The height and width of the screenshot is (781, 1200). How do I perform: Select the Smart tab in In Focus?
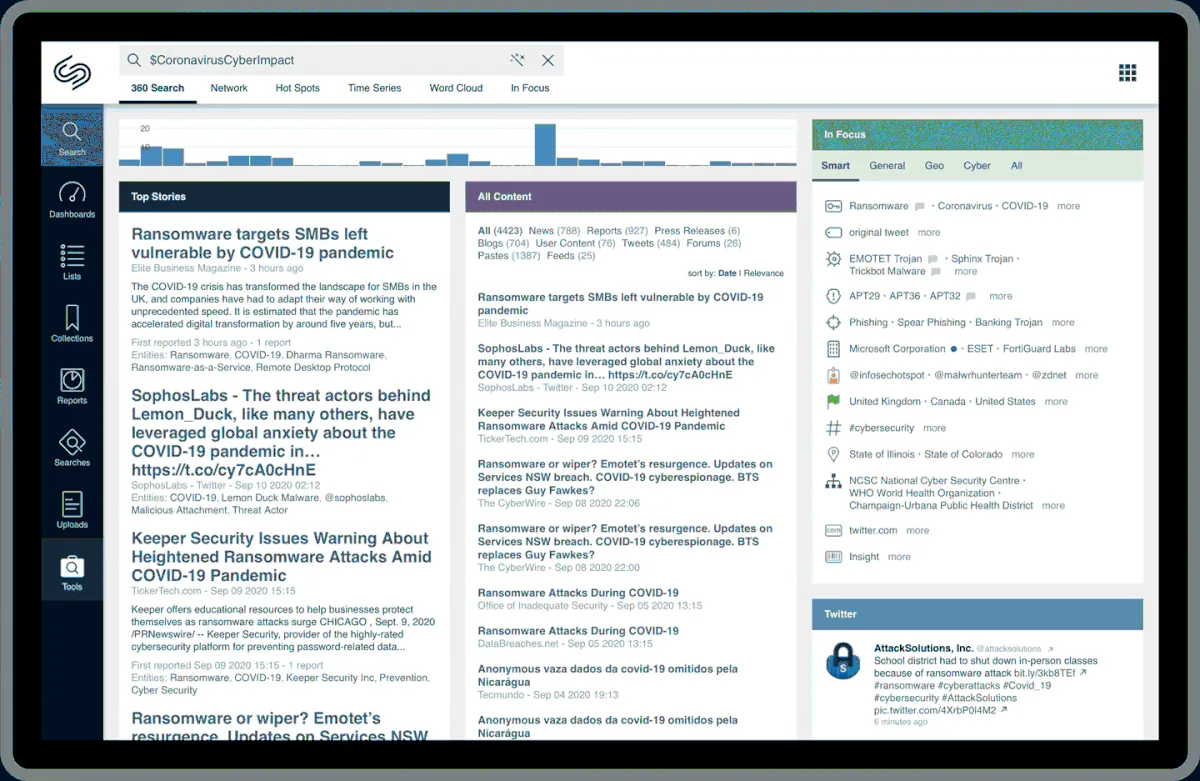click(x=835, y=166)
